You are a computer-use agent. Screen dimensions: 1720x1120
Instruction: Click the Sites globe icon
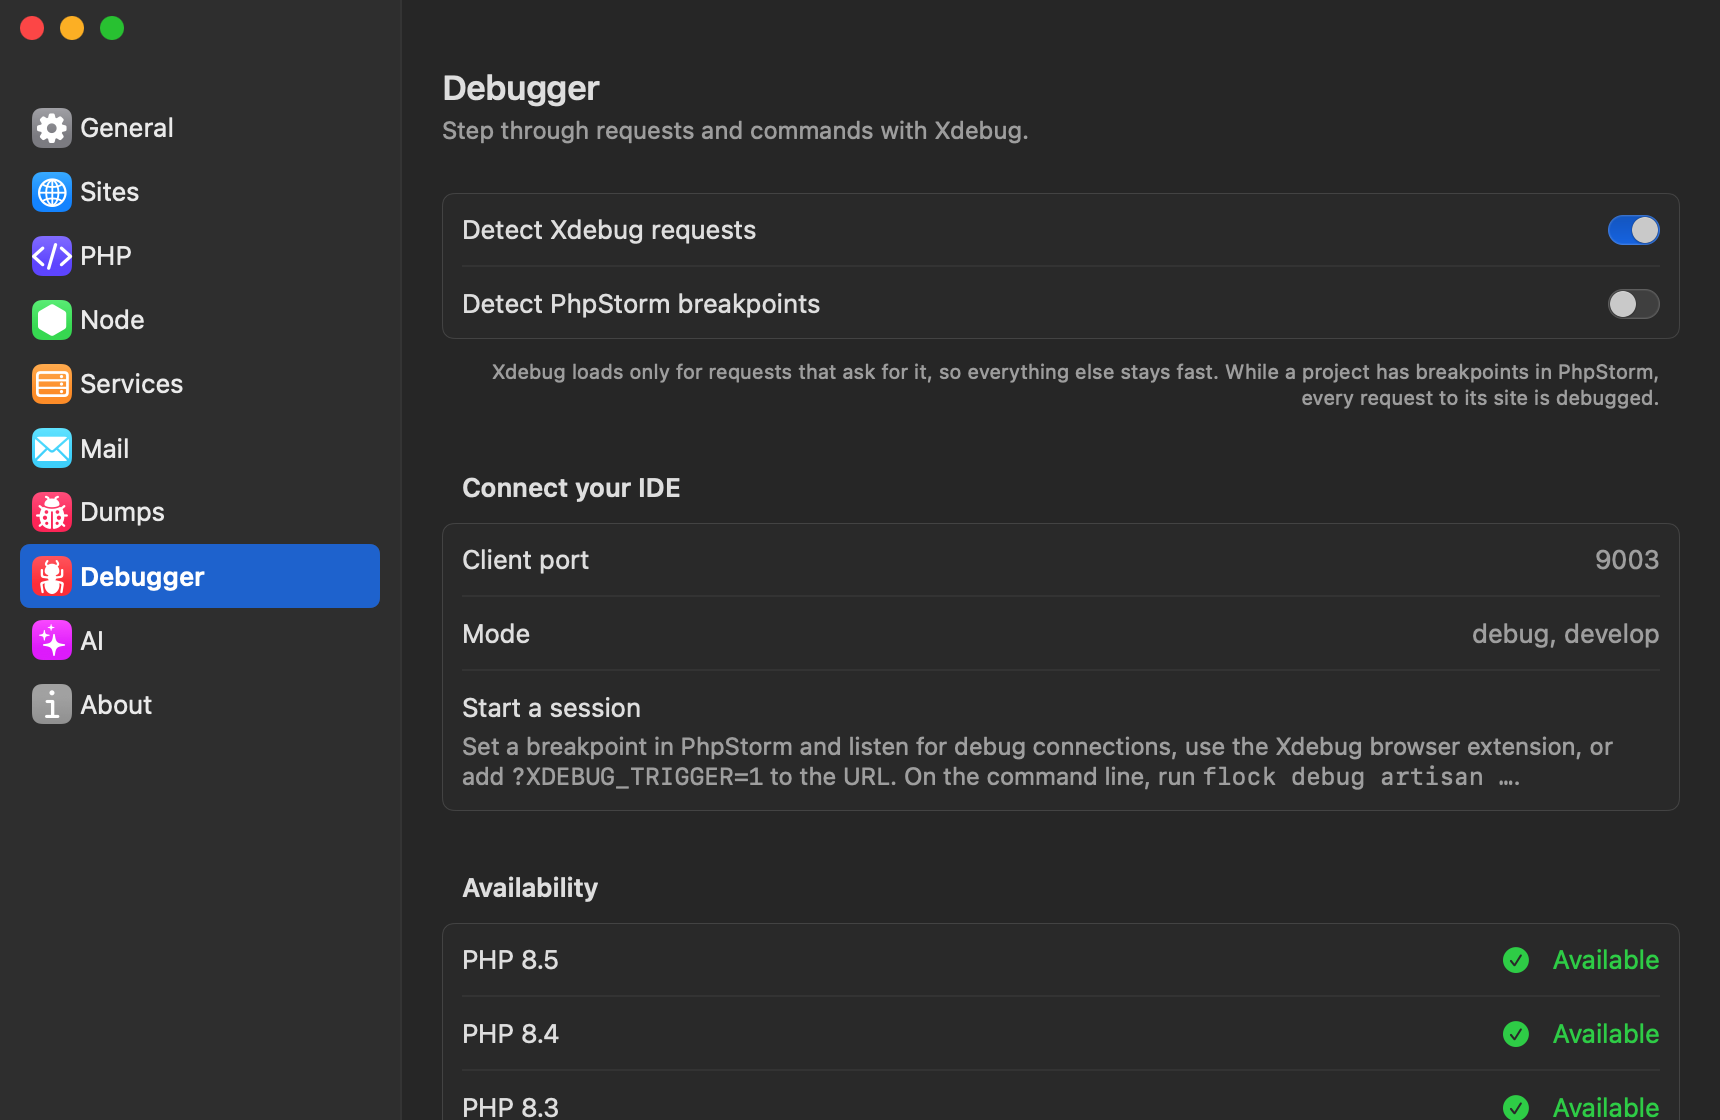tap(52, 192)
